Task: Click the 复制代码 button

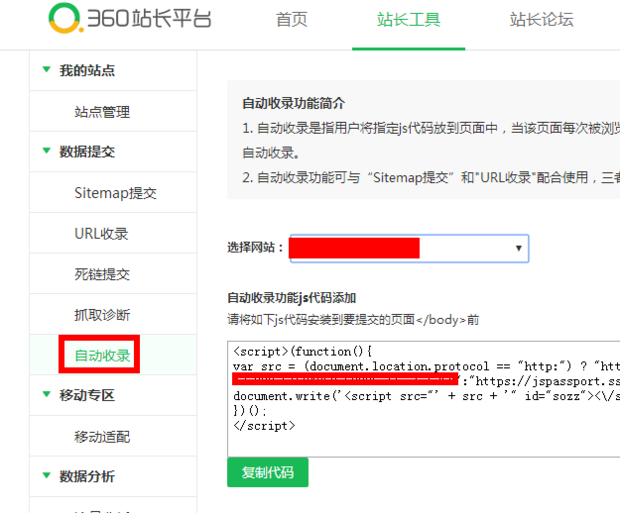Action: 268,472
